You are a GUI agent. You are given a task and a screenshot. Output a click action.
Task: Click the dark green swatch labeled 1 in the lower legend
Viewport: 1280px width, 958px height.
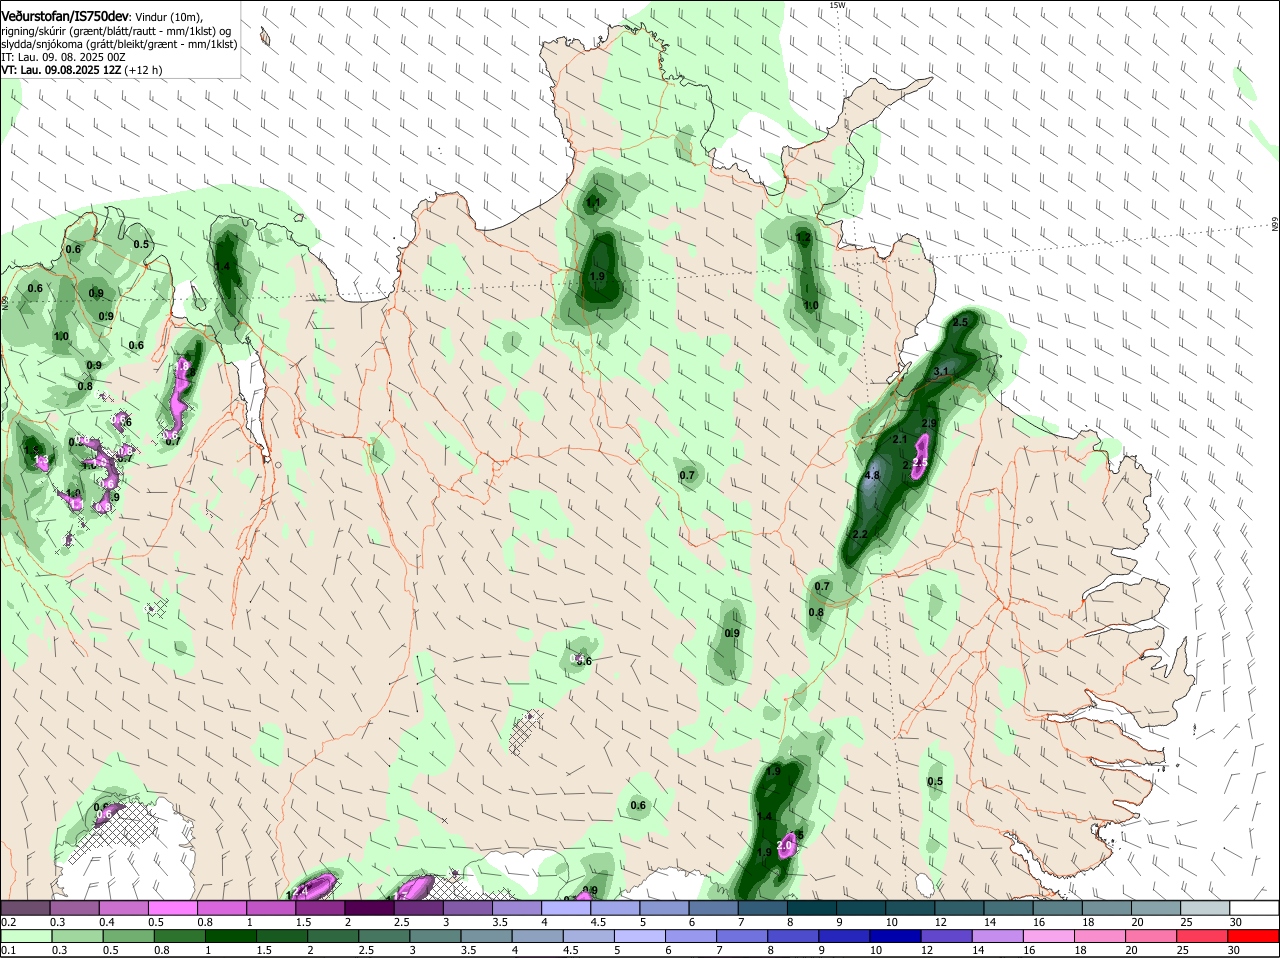tap(231, 936)
